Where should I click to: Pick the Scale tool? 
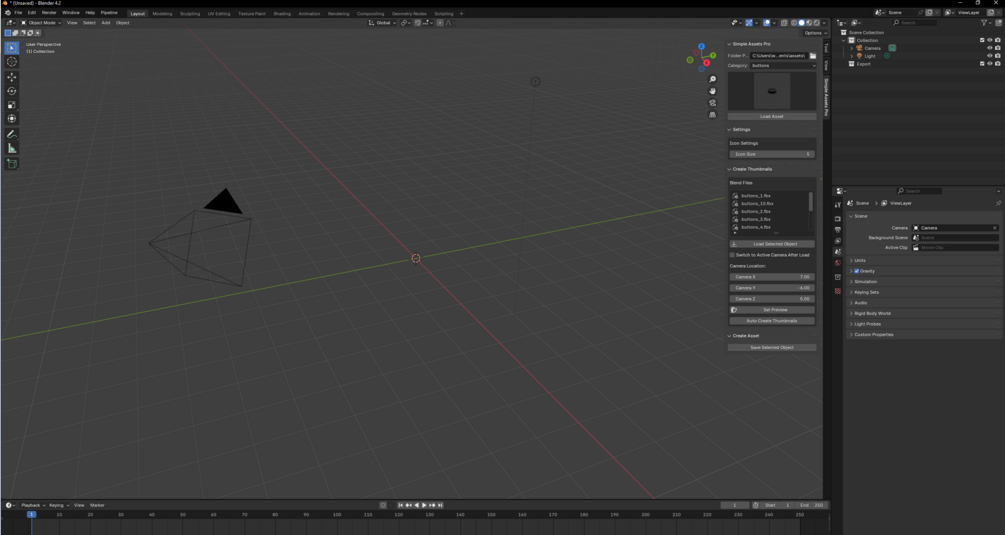(x=12, y=105)
